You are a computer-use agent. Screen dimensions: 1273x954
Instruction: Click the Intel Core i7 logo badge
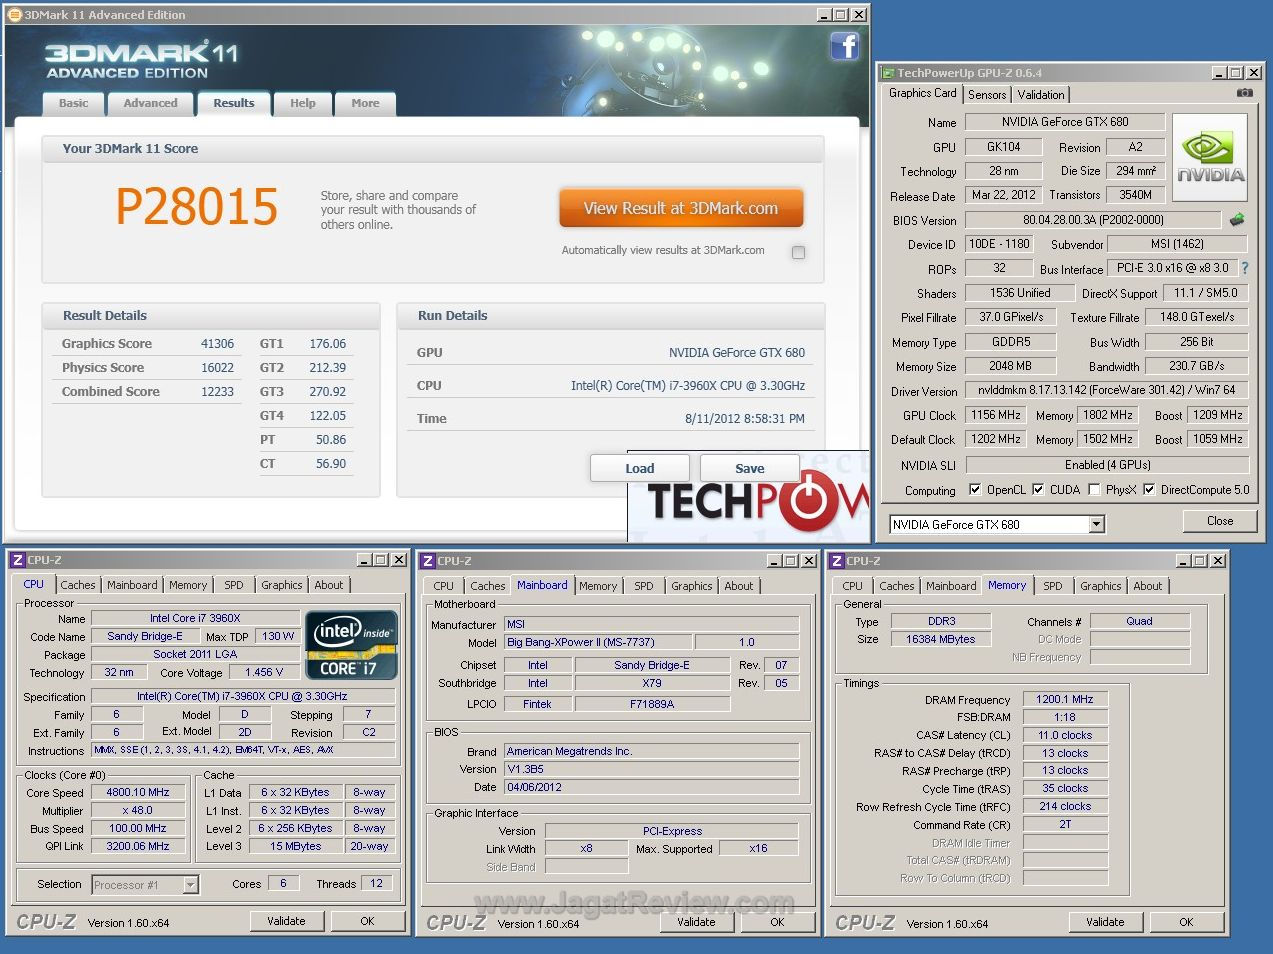pos(352,645)
